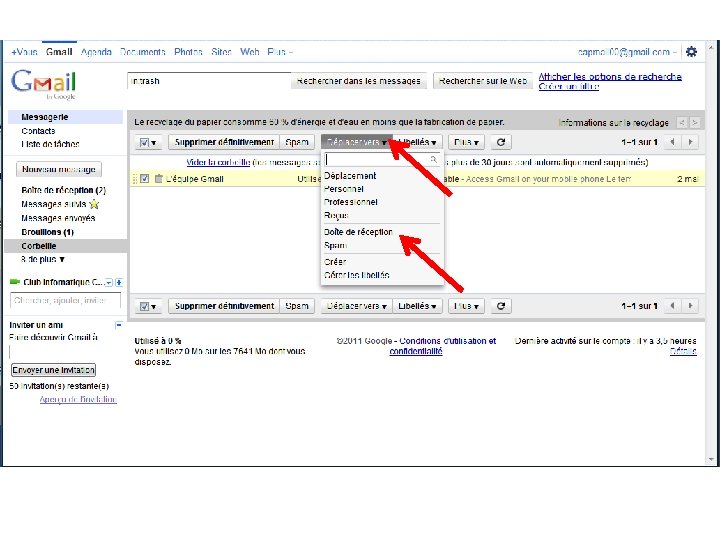The height and width of the screenshot is (540, 720).
Task: Choose Reçus in the move-to menu
Action: (x=336, y=215)
